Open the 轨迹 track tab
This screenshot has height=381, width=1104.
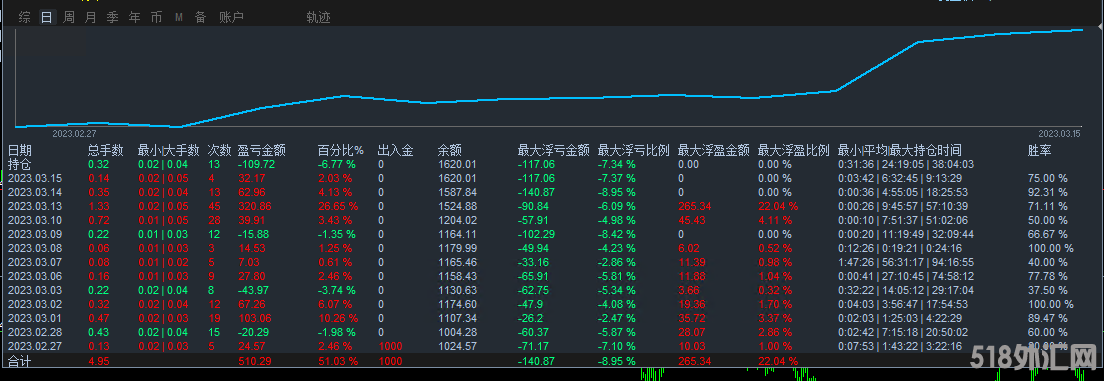(x=318, y=18)
